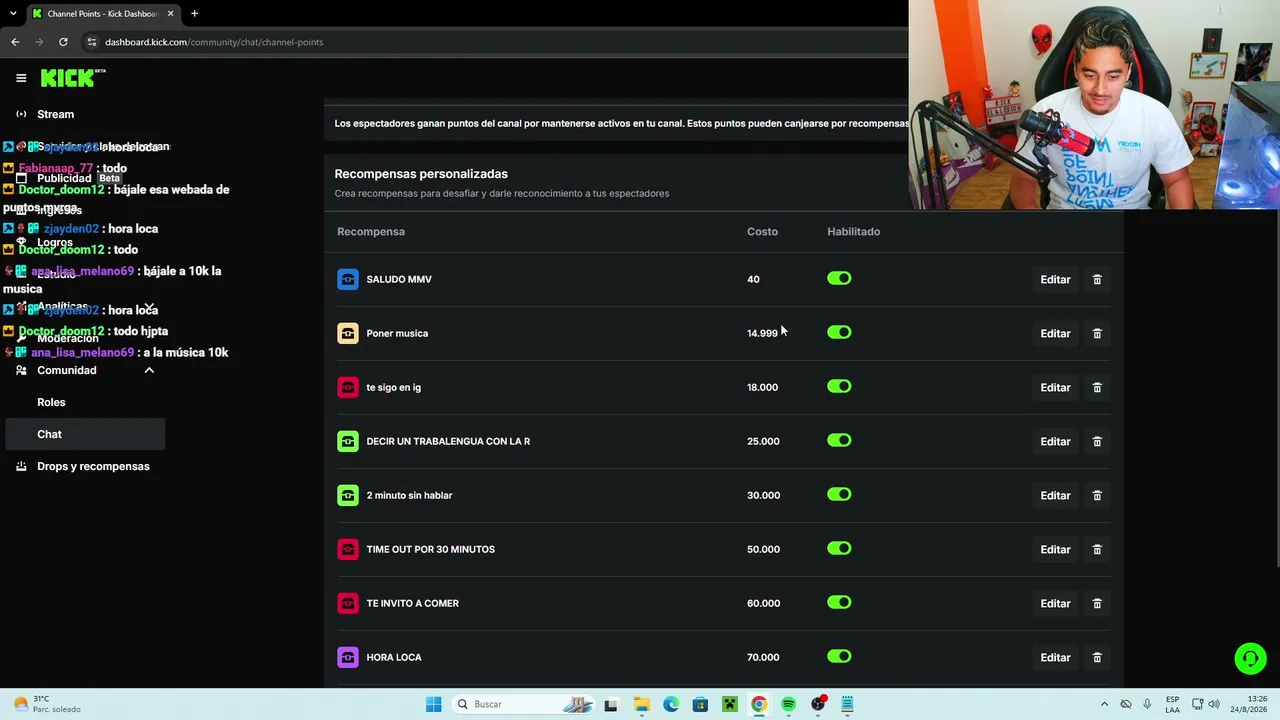Open the browser tab search dropdown
Viewport: 1280px width, 720px height.
point(13,13)
